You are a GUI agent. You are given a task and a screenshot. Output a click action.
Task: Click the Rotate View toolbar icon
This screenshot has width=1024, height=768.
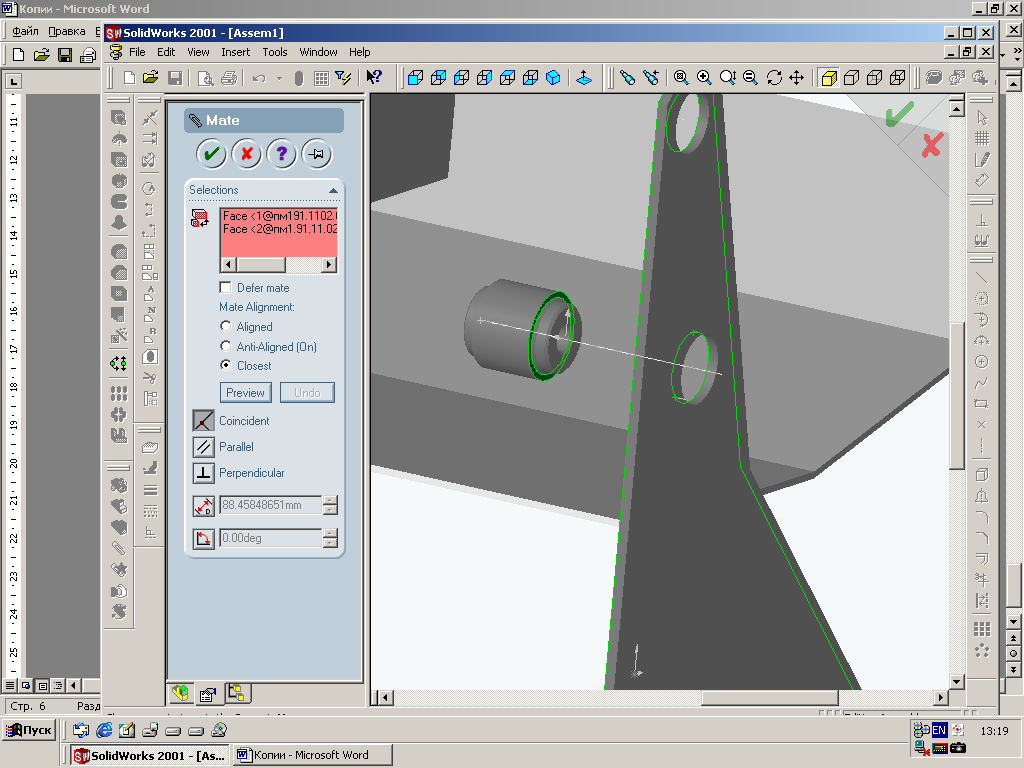774,78
